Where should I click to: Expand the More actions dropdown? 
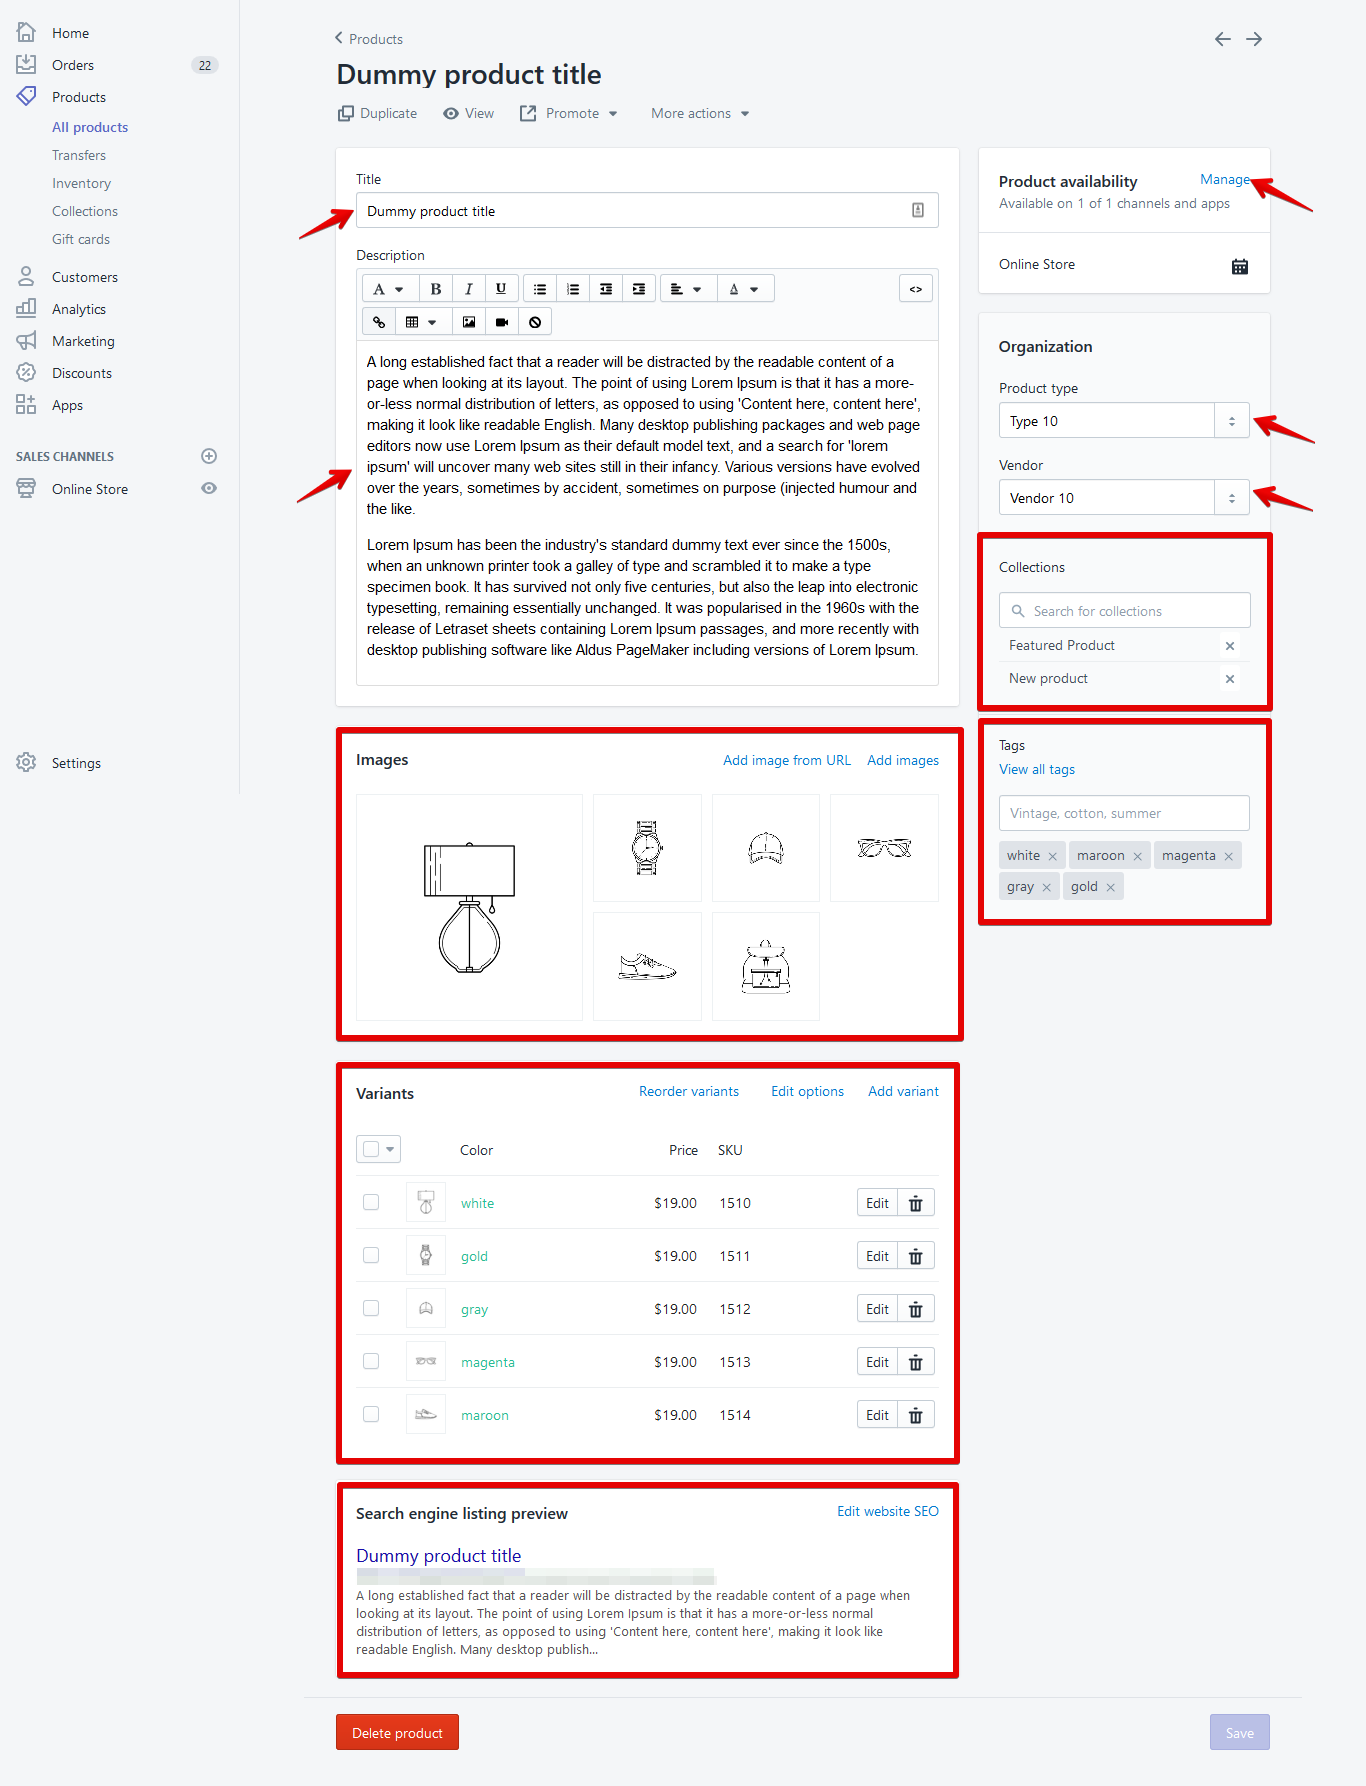[x=700, y=113]
